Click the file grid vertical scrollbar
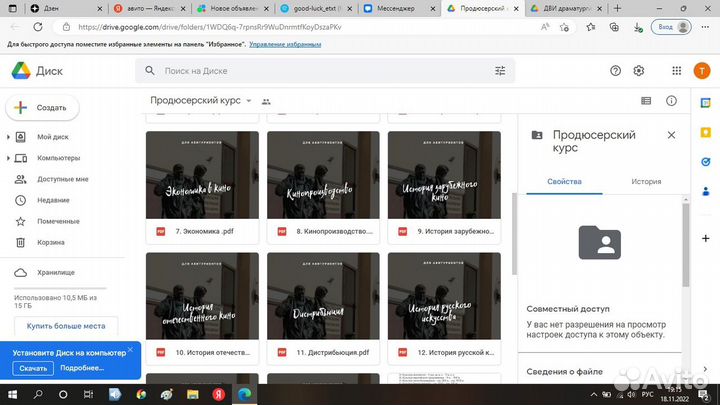This screenshot has width=720, height=405. [x=514, y=234]
